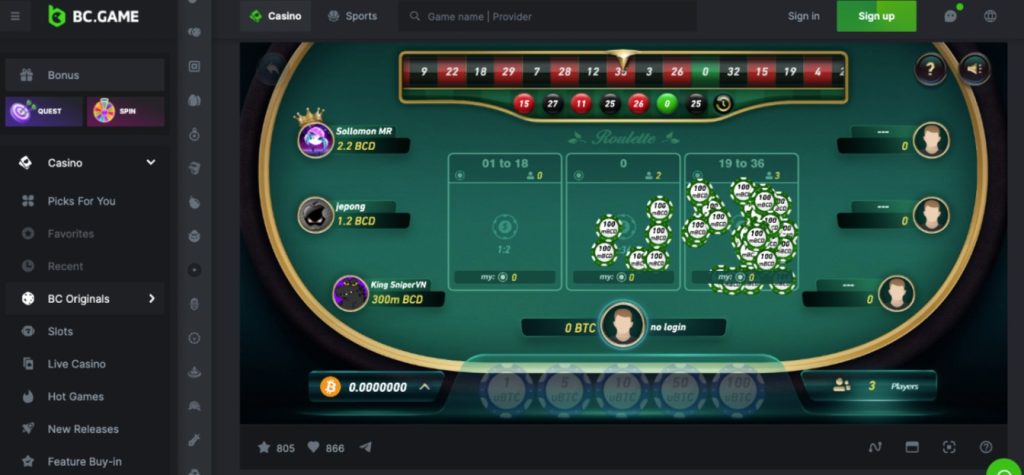Open roulette history clock icon
Viewport: 1024px width, 475px height.
point(723,104)
